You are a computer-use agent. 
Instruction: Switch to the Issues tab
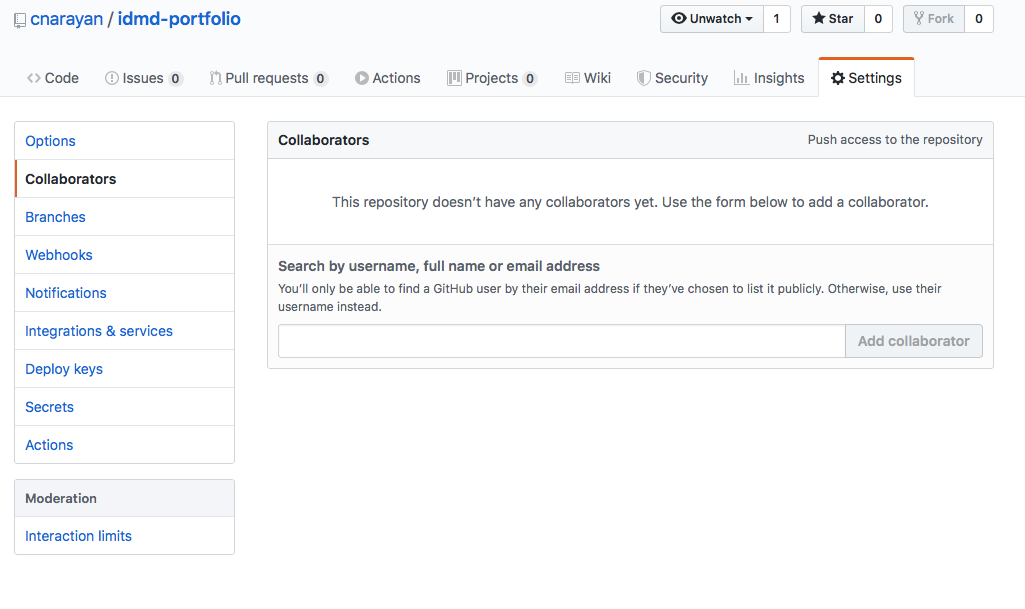tap(144, 78)
